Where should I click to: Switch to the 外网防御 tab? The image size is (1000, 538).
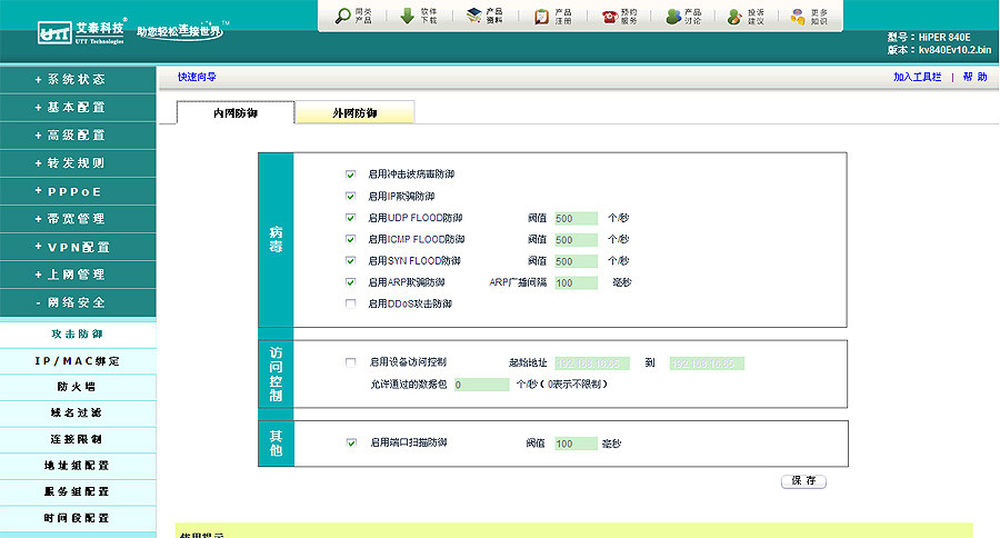pyautogui.click(x=355, y=114)
